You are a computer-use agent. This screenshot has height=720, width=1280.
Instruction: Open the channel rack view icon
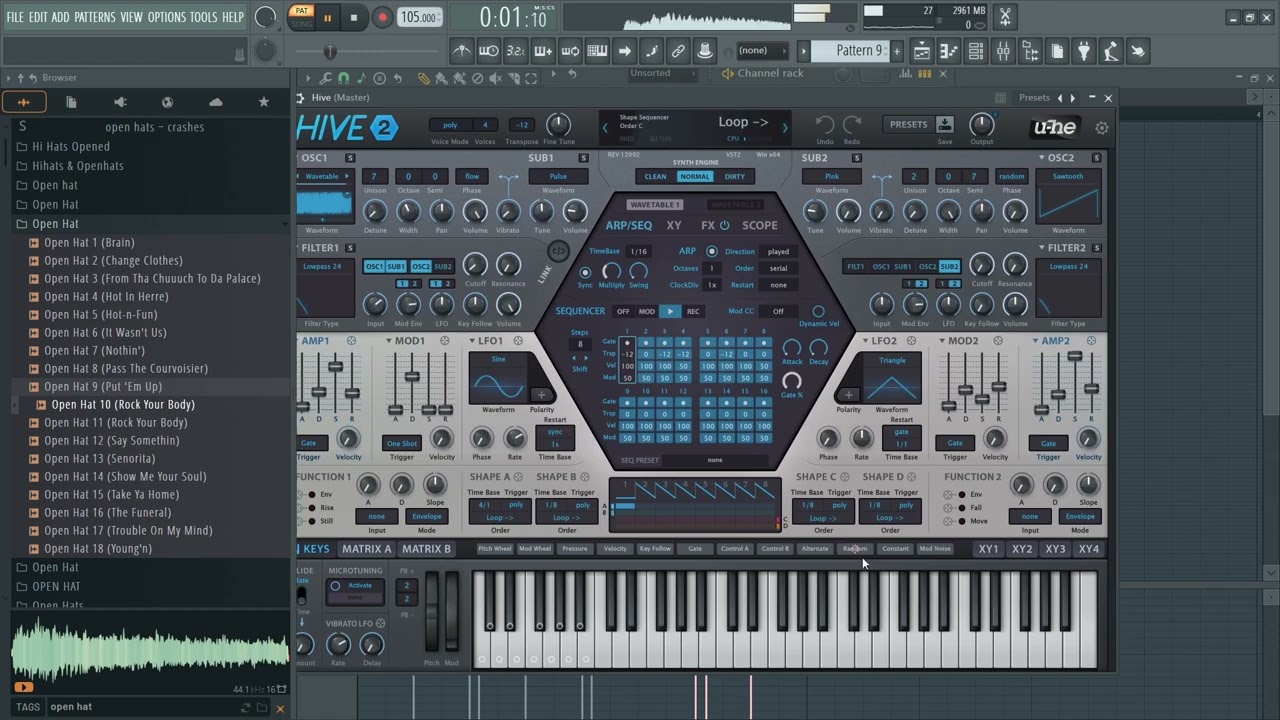point(976,51)
